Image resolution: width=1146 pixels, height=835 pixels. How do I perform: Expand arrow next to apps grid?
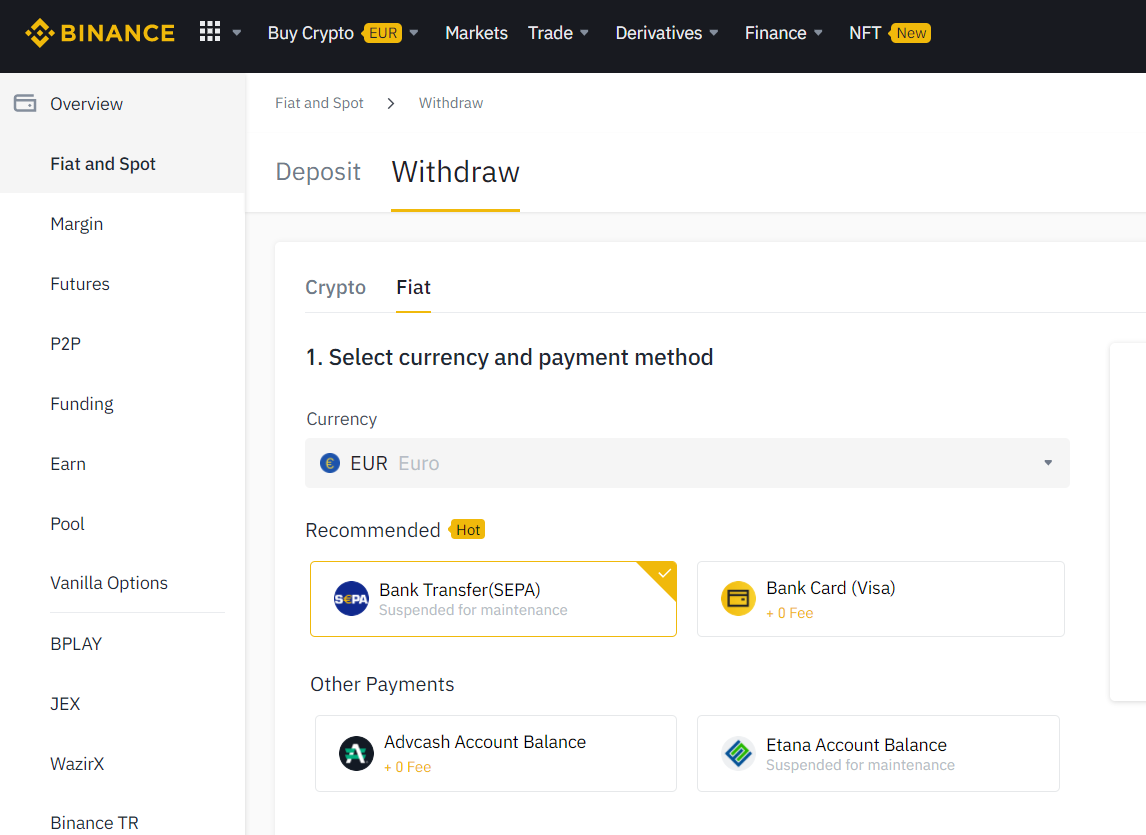237,33
